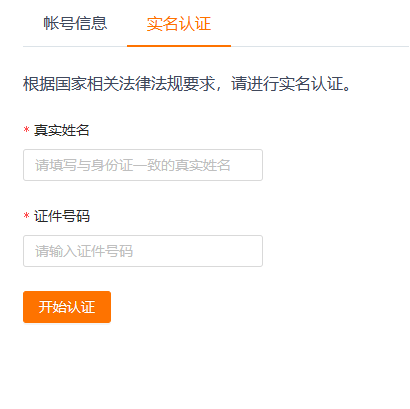The image size is (410, 409).
Task: Click the red asterisk beside 真实姓名
Action: coord(27,130)
